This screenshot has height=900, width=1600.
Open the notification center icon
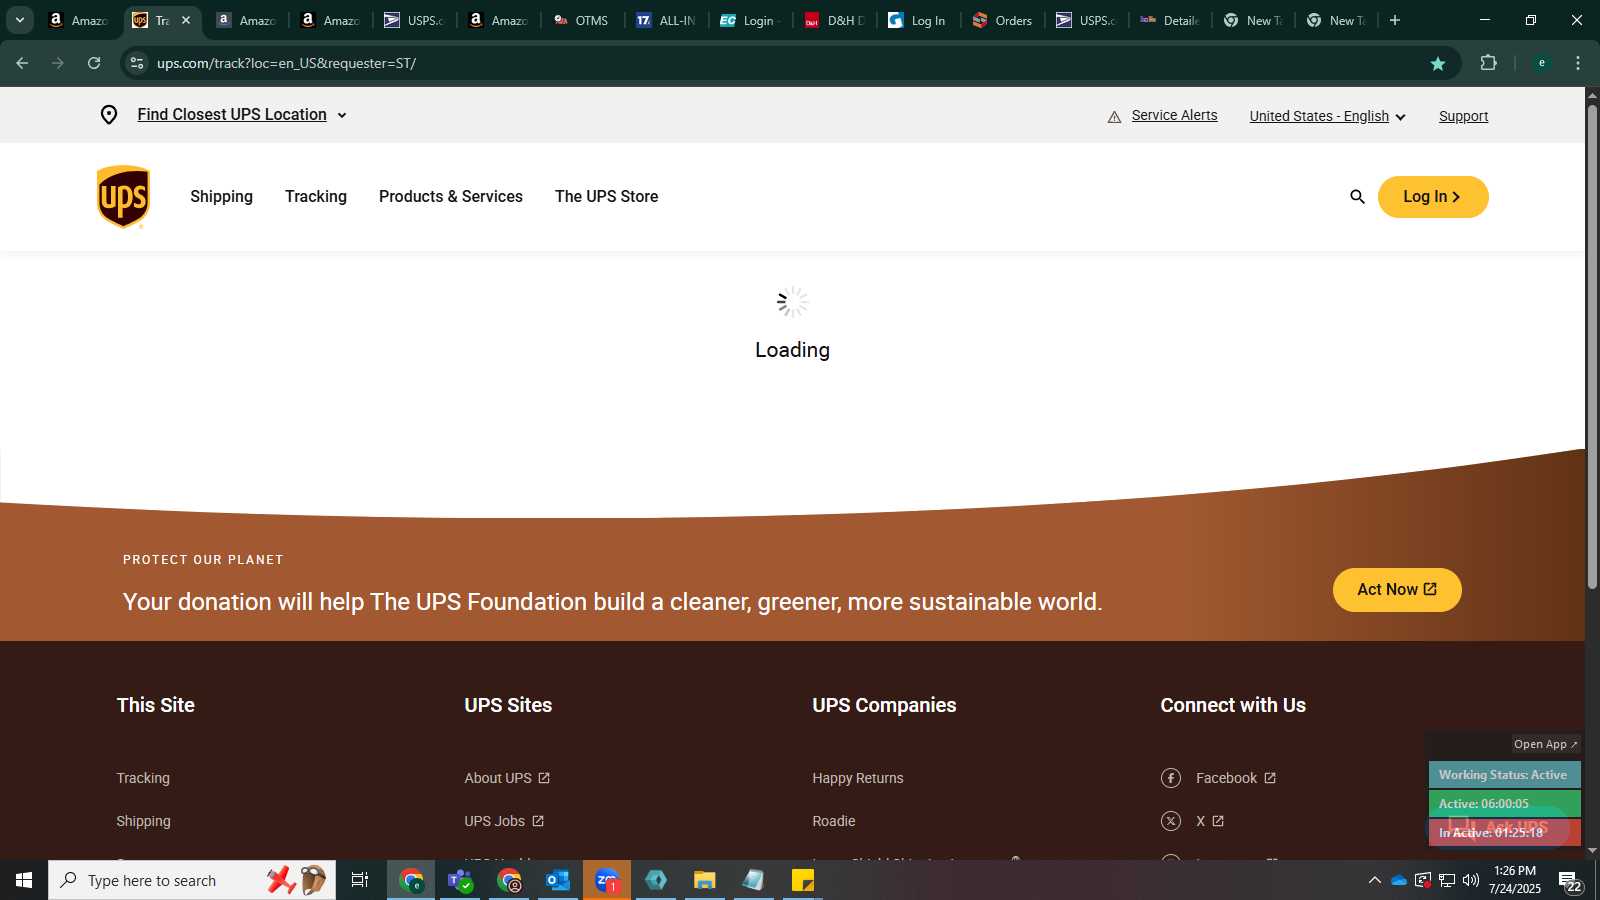click(1570, 881)
